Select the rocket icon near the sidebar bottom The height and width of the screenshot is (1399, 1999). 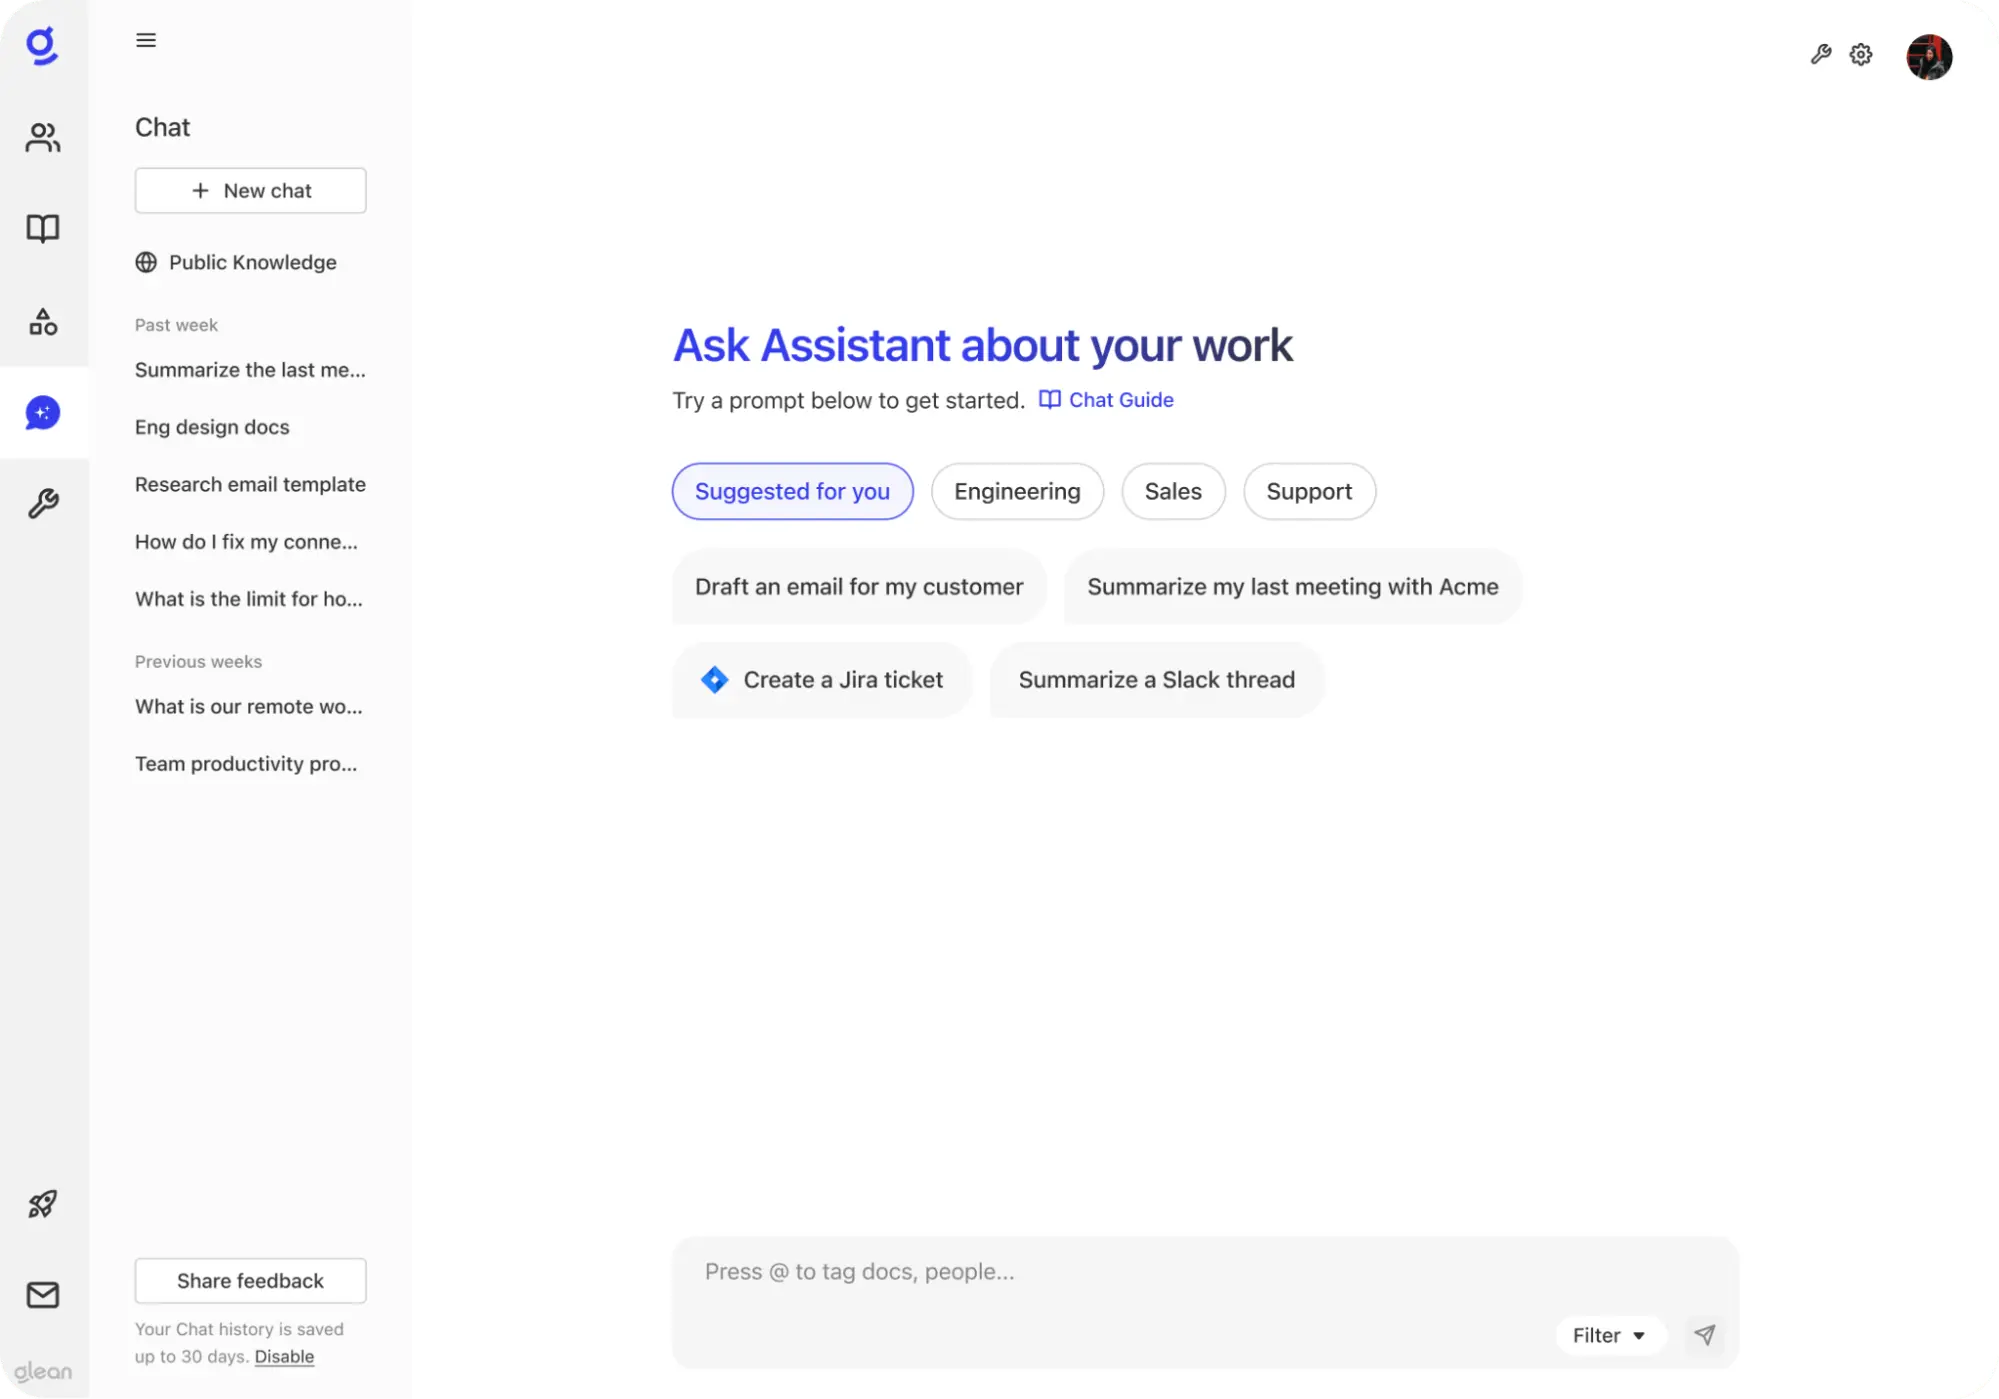click(x=43, y=1204)
